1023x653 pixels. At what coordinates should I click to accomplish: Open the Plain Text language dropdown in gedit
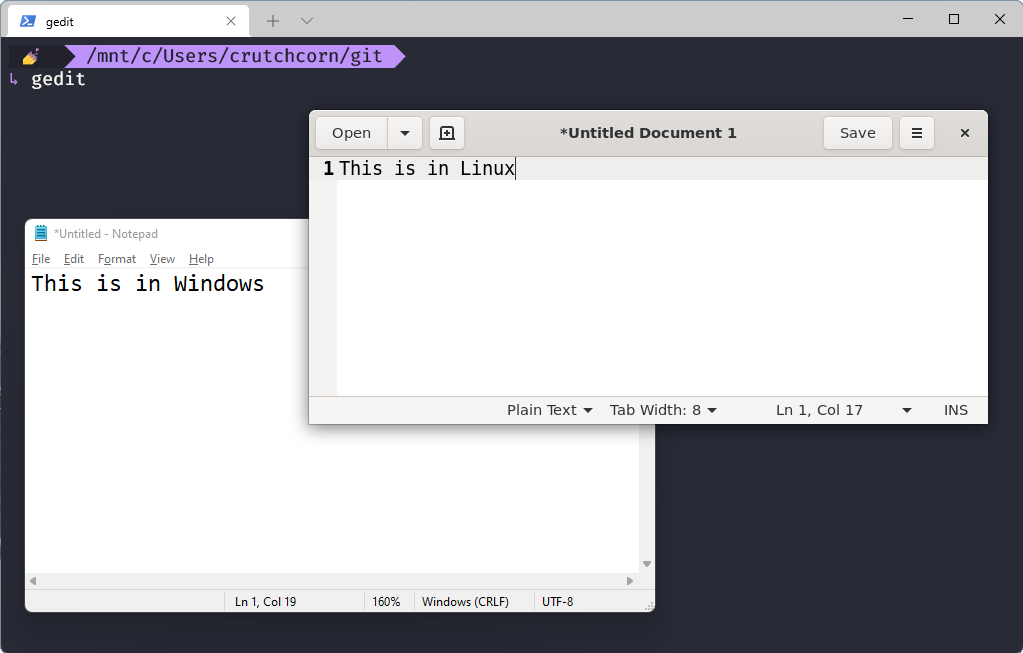coord(548,409)
